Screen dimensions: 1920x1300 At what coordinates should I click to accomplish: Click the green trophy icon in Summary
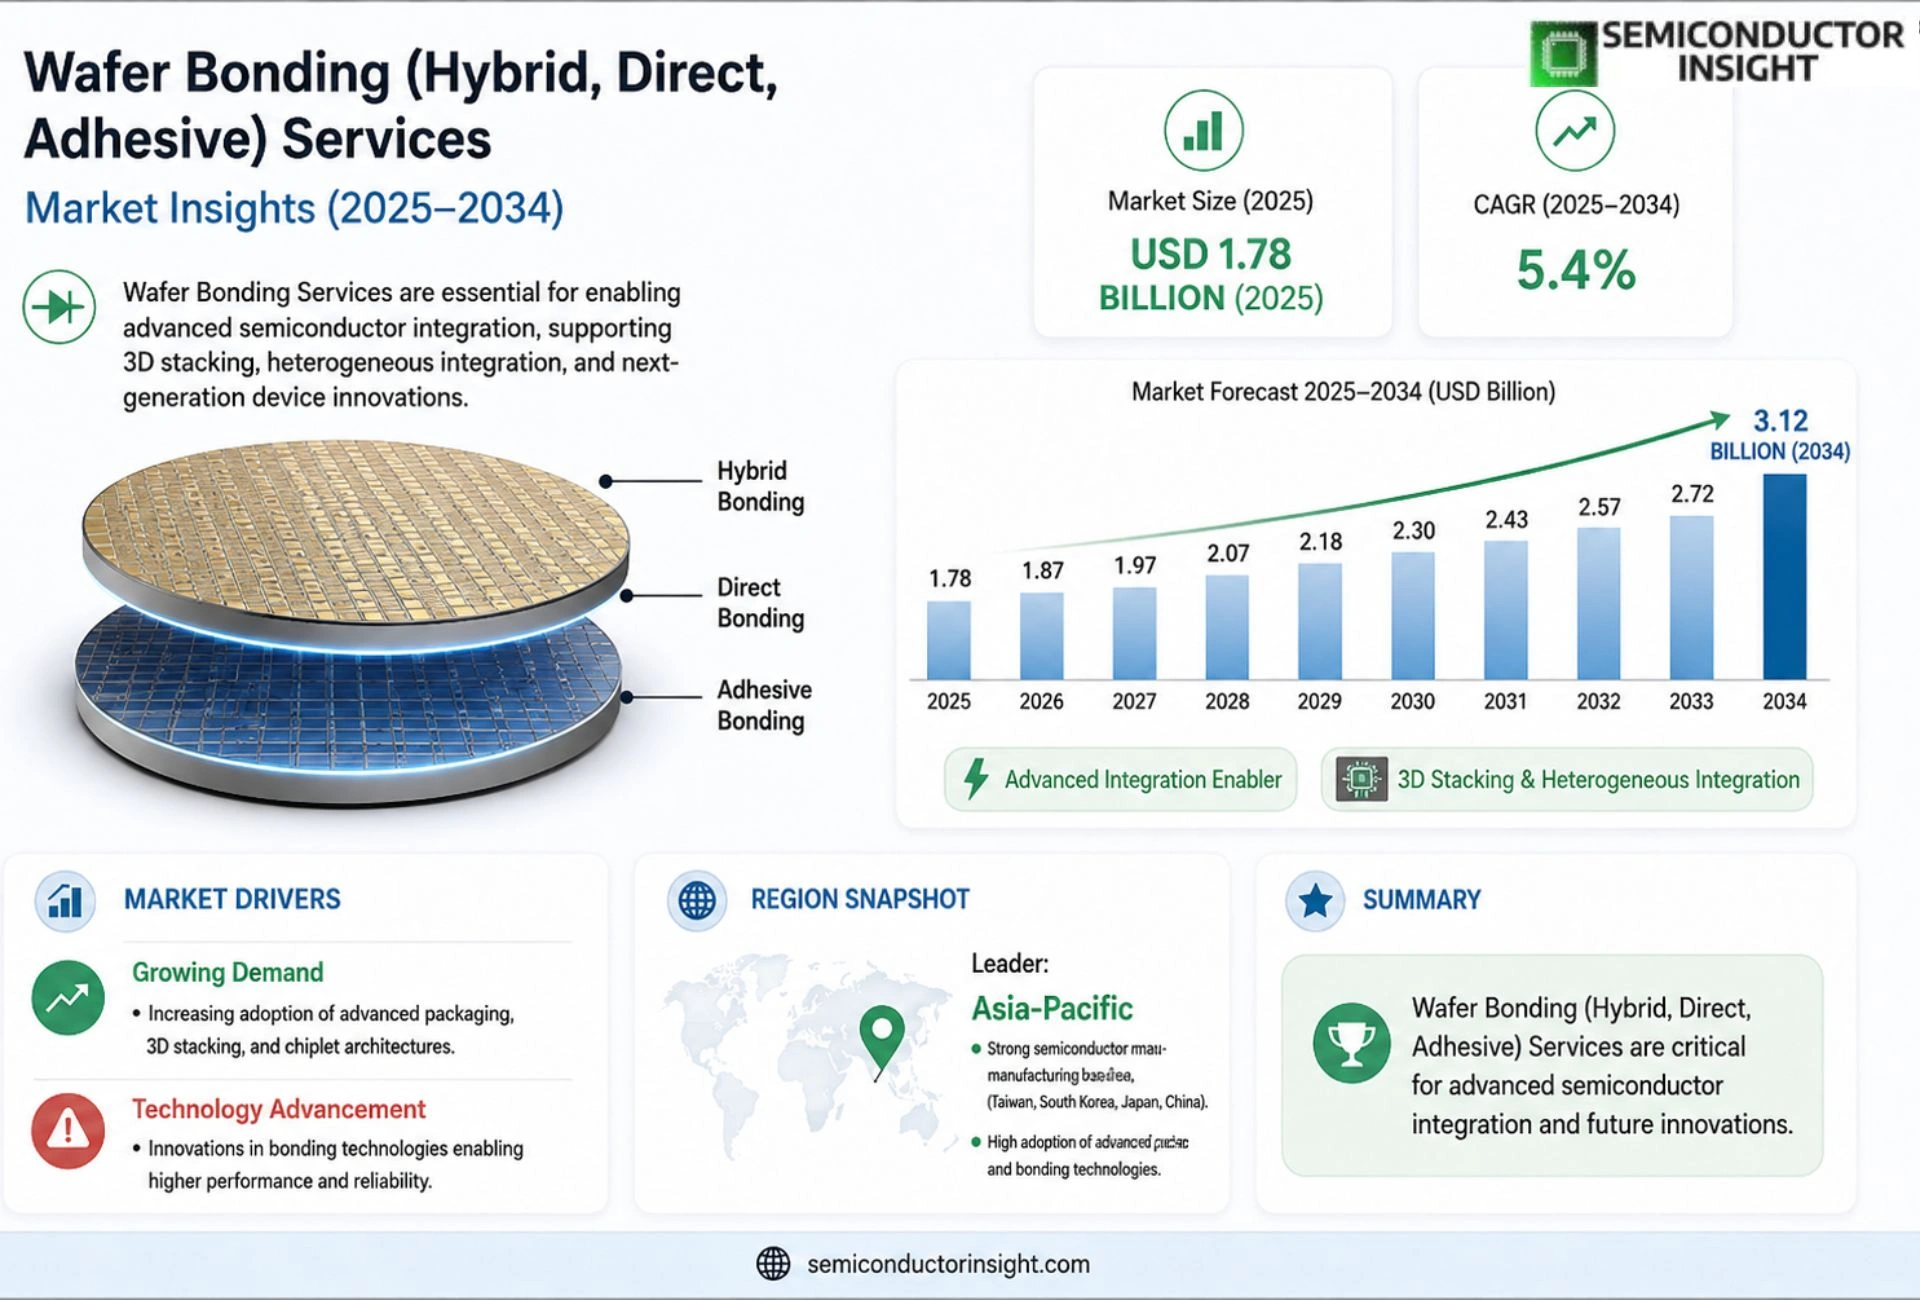[1351, 1043]
